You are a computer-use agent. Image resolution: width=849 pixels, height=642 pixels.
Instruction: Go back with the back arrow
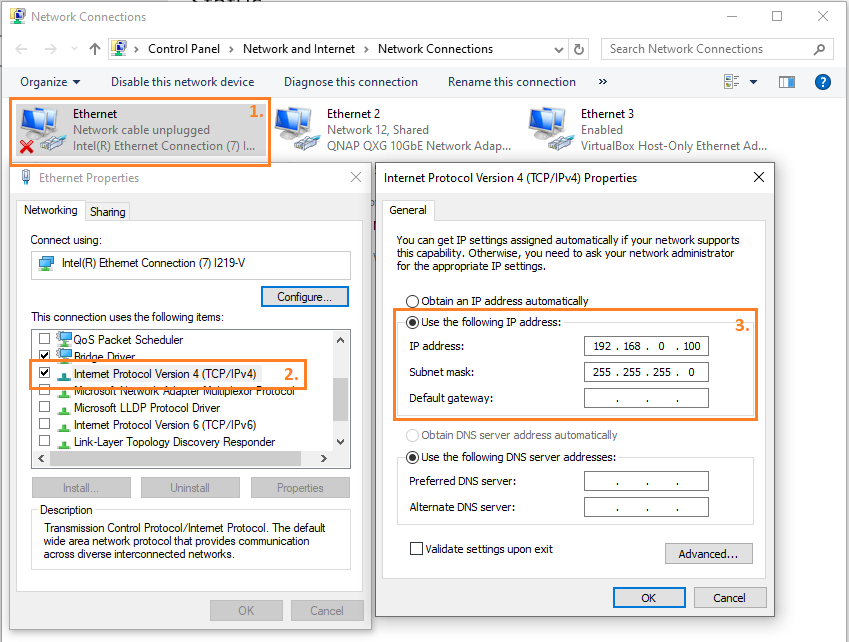(x=22, y=49)
